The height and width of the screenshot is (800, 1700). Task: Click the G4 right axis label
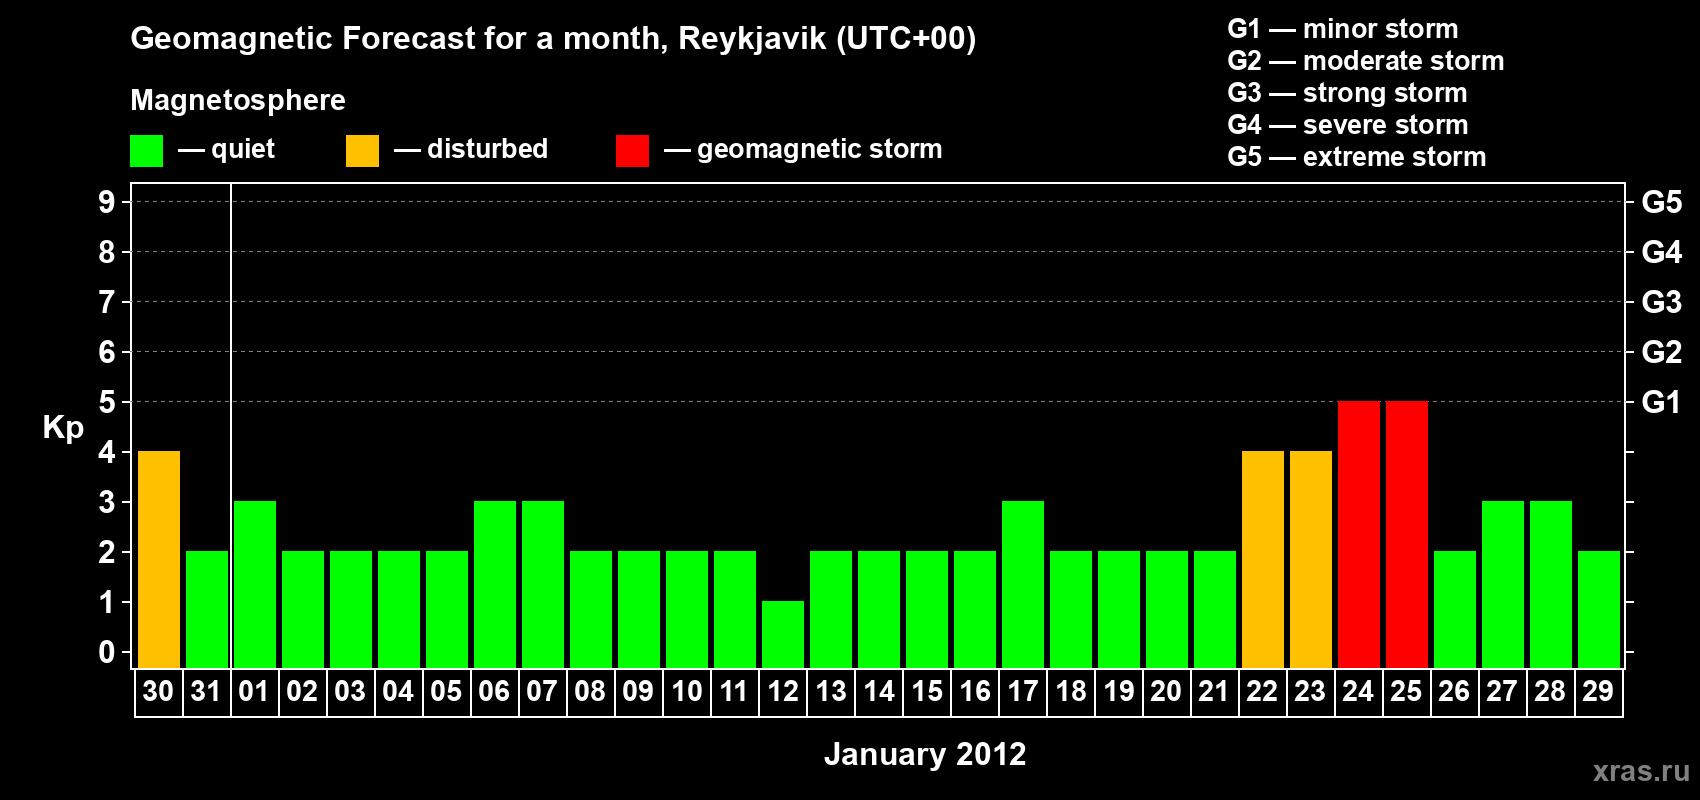[1662, 252]
